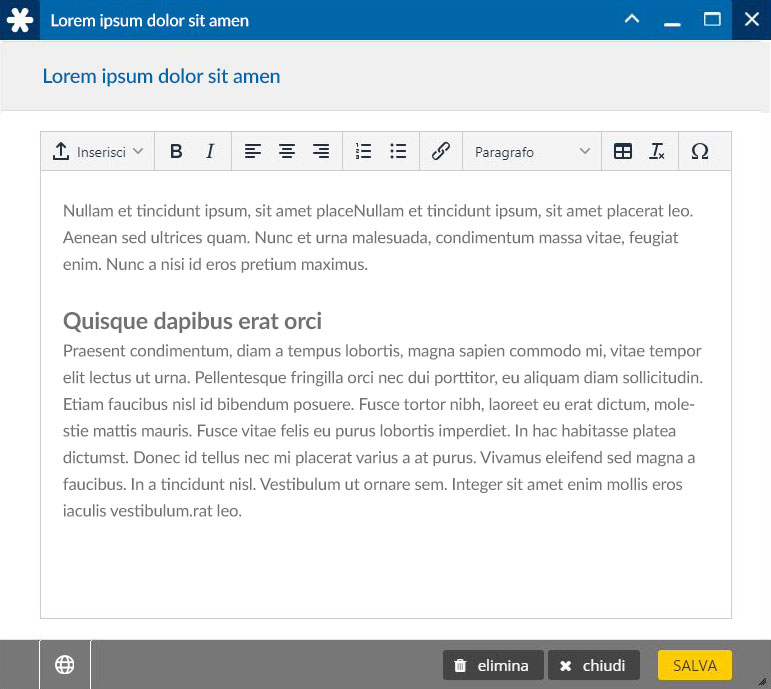771x689 pixels.
Task: Click the globe language icon
Action: tap(65, 665)
